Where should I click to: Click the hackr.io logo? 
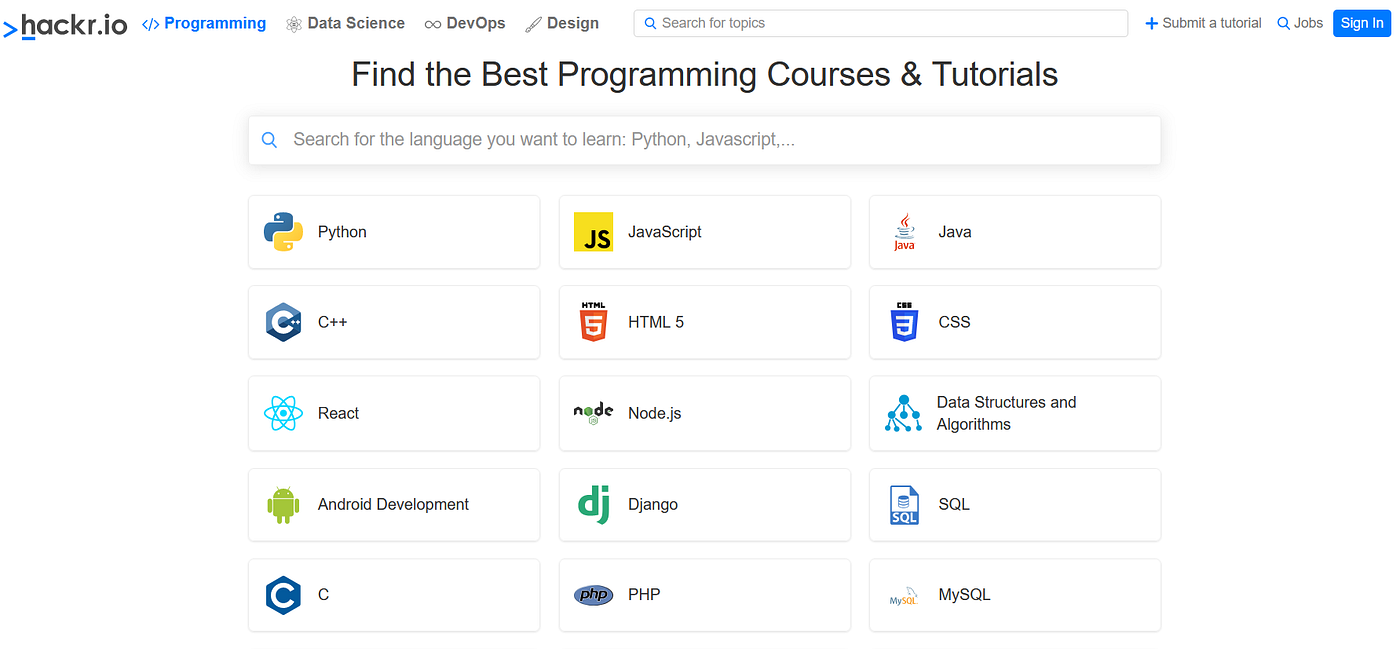65,24
